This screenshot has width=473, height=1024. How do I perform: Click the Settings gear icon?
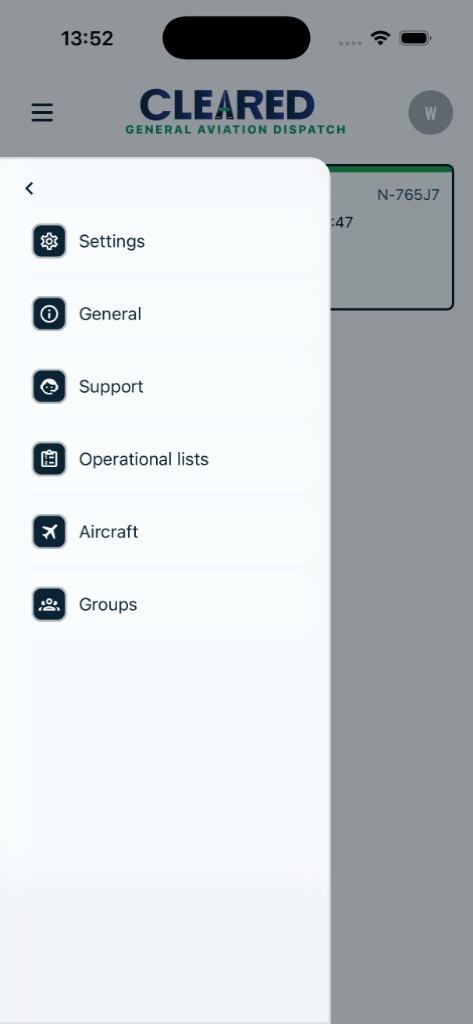(49, 241)
